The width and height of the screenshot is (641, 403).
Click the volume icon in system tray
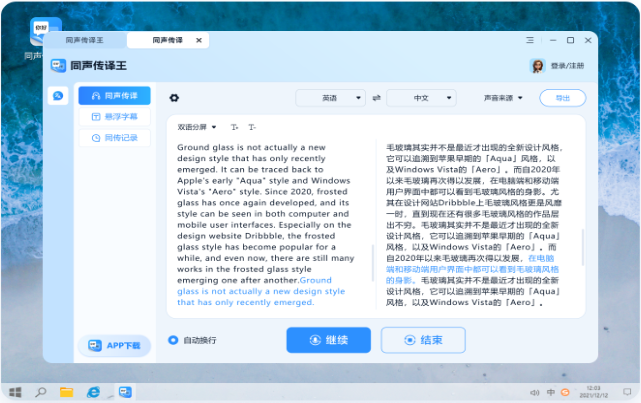pyautogui.click(x=534, y=392)
